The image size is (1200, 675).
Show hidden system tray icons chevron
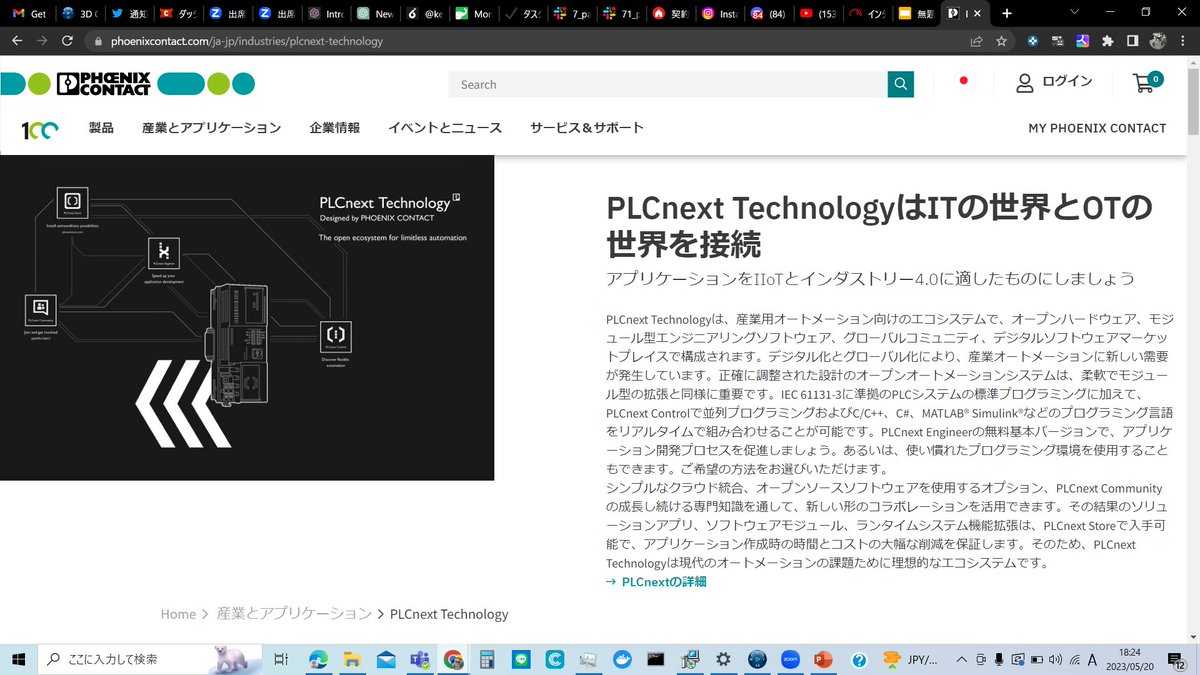click(961, 659)
